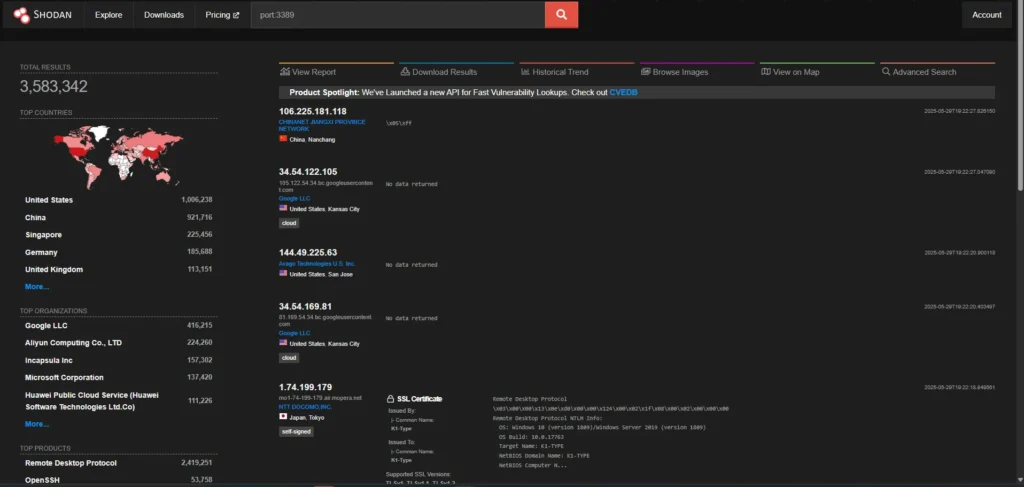Open host 34.54.169.81
The height and width of the screenshot is (487, 1024).
[306, 306]
